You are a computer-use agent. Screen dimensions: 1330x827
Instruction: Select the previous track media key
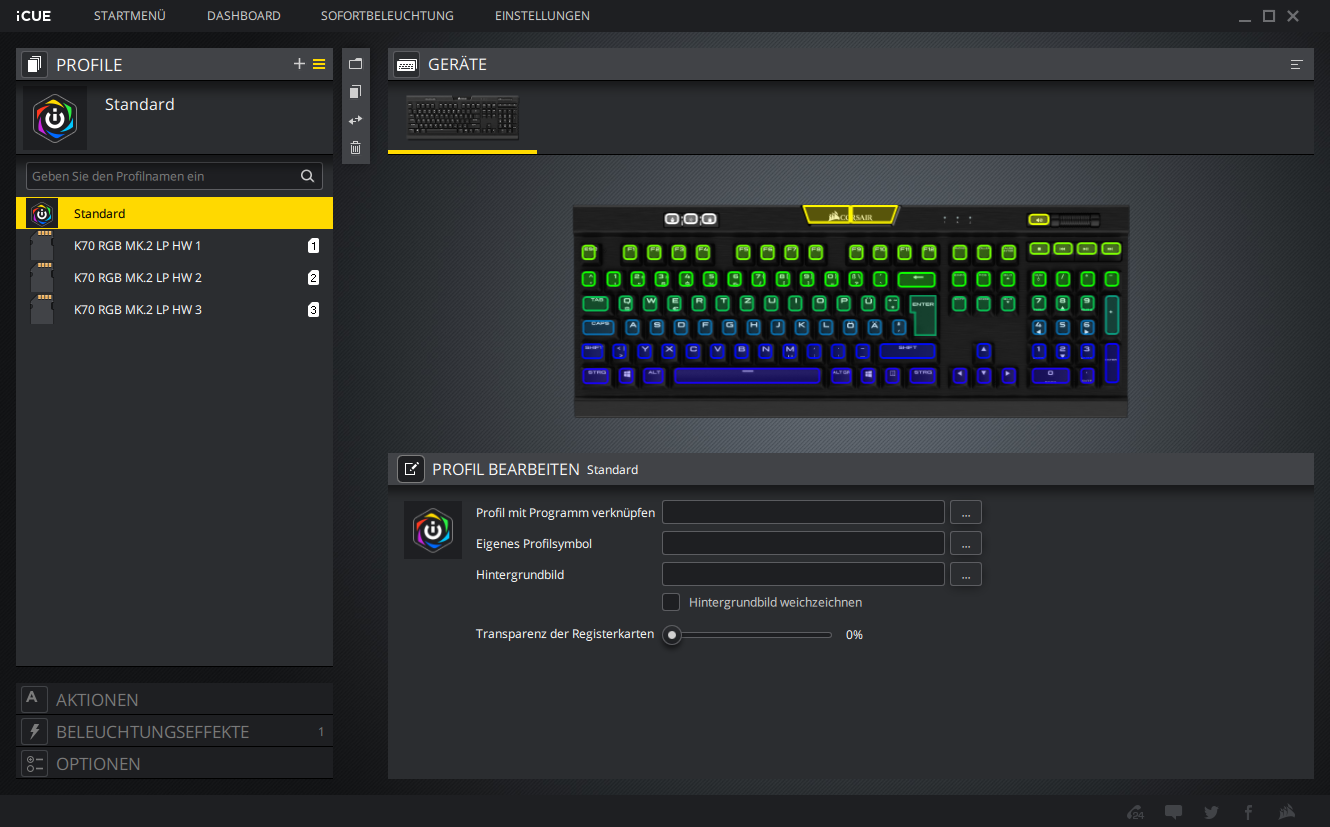pos(1063,248)
